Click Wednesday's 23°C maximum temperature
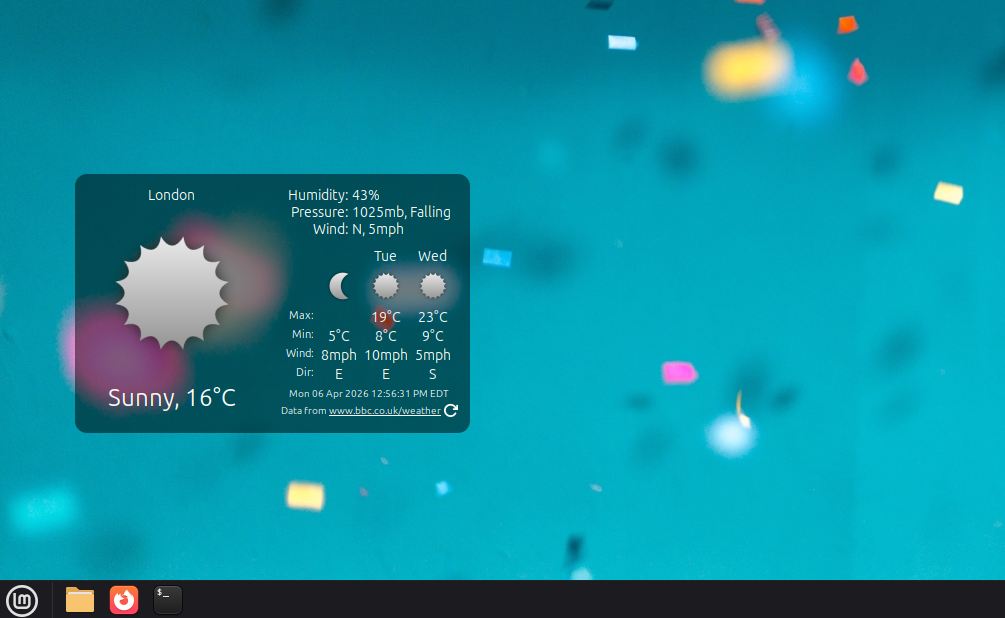This screenshot has width=1005, height=618. pos(432,317)
